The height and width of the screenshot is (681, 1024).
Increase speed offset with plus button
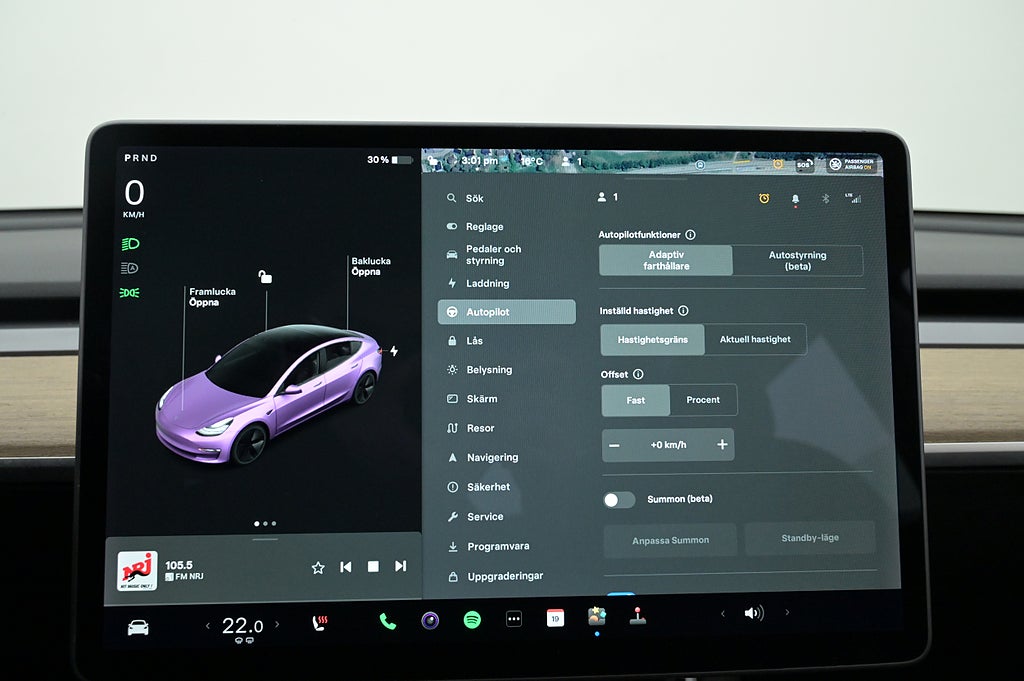click(x=722, y=445)
